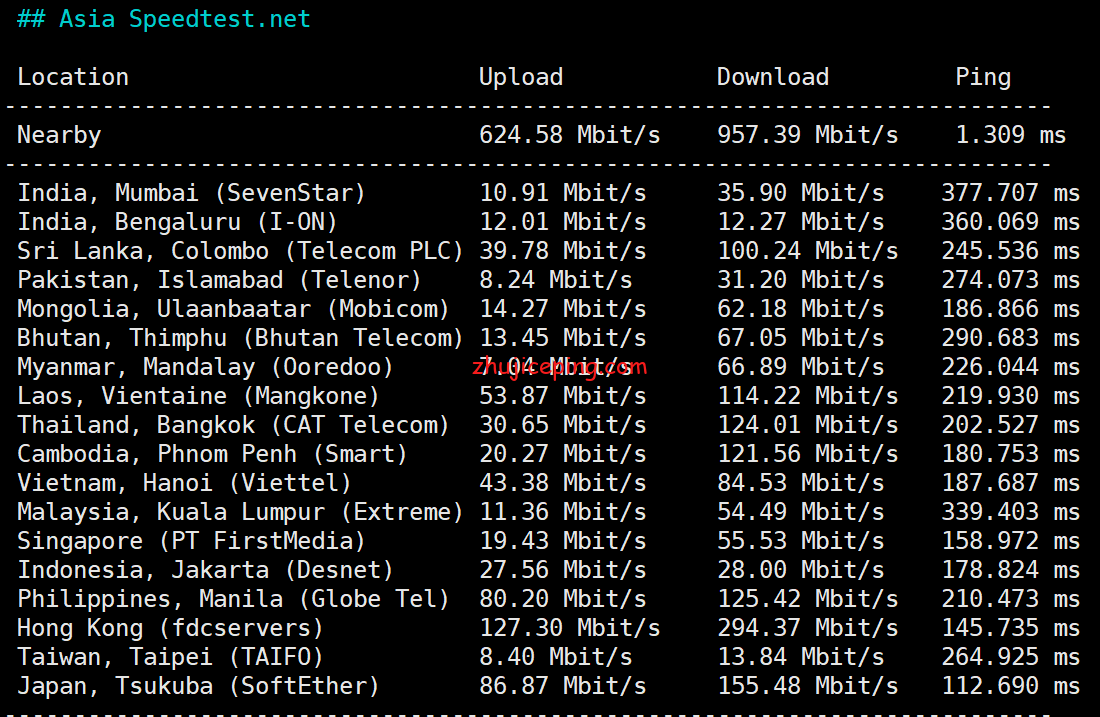Click Mumbai ping value 377.707 ms

click(1010, 193)
